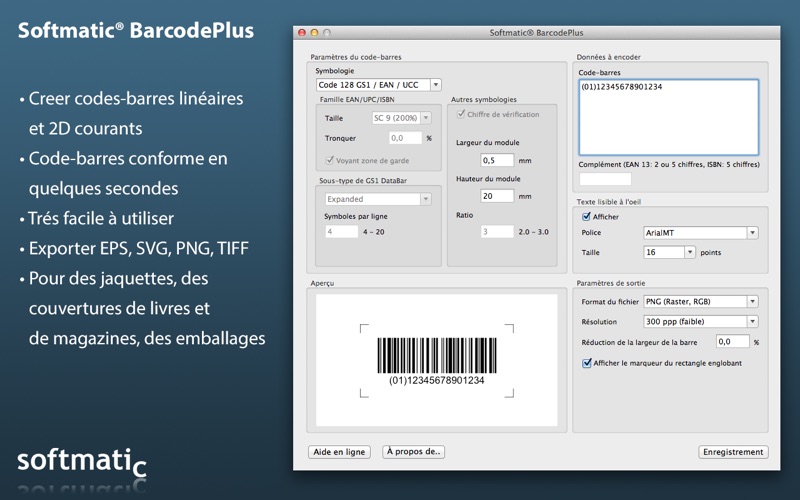This screenshot has width=800, height=500.
Task: Open the Taille 16 points dropdown
Action: pyautogui.click(x=669, y=252)
